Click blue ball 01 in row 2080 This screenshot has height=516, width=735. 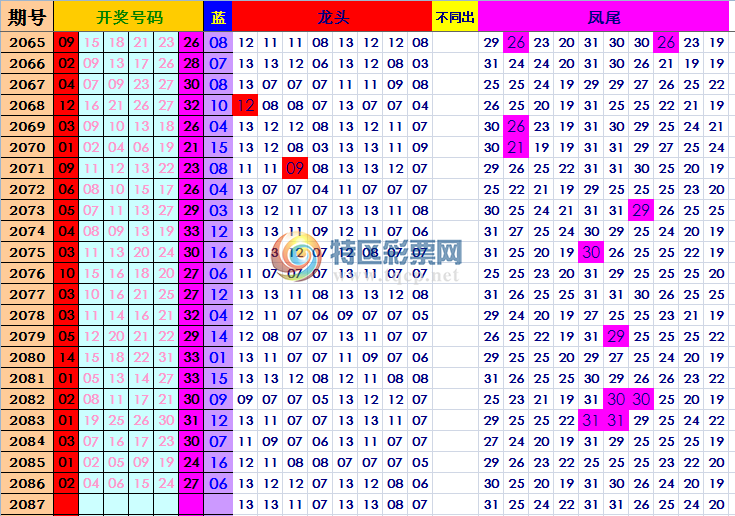(218, 358)
